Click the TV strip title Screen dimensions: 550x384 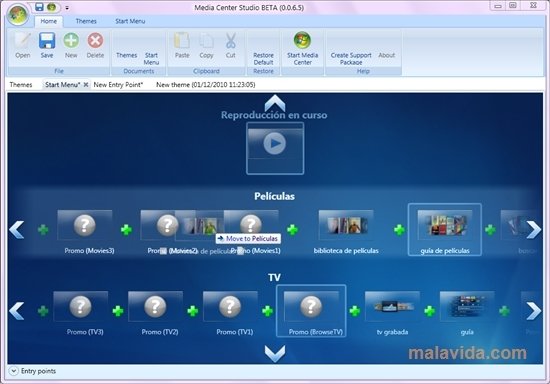point(274,278)
